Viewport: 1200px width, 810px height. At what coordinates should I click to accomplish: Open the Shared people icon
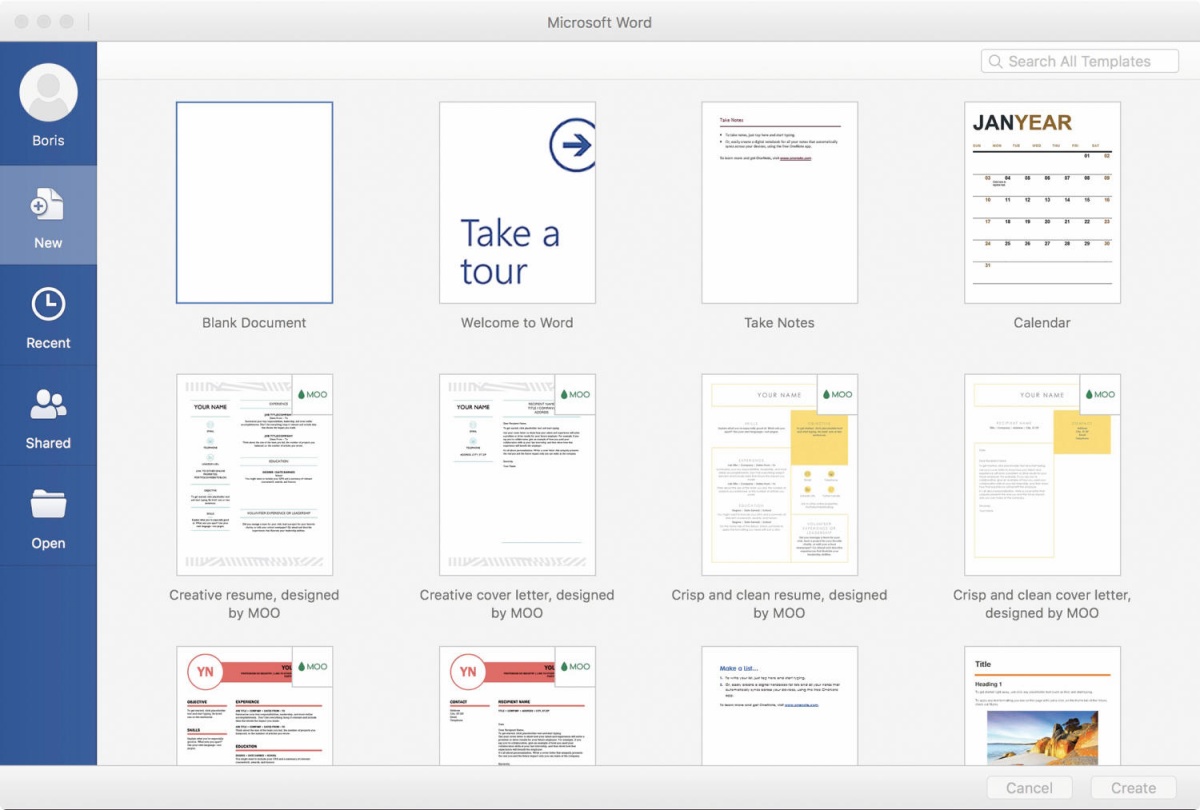click(x=48, y=404)
